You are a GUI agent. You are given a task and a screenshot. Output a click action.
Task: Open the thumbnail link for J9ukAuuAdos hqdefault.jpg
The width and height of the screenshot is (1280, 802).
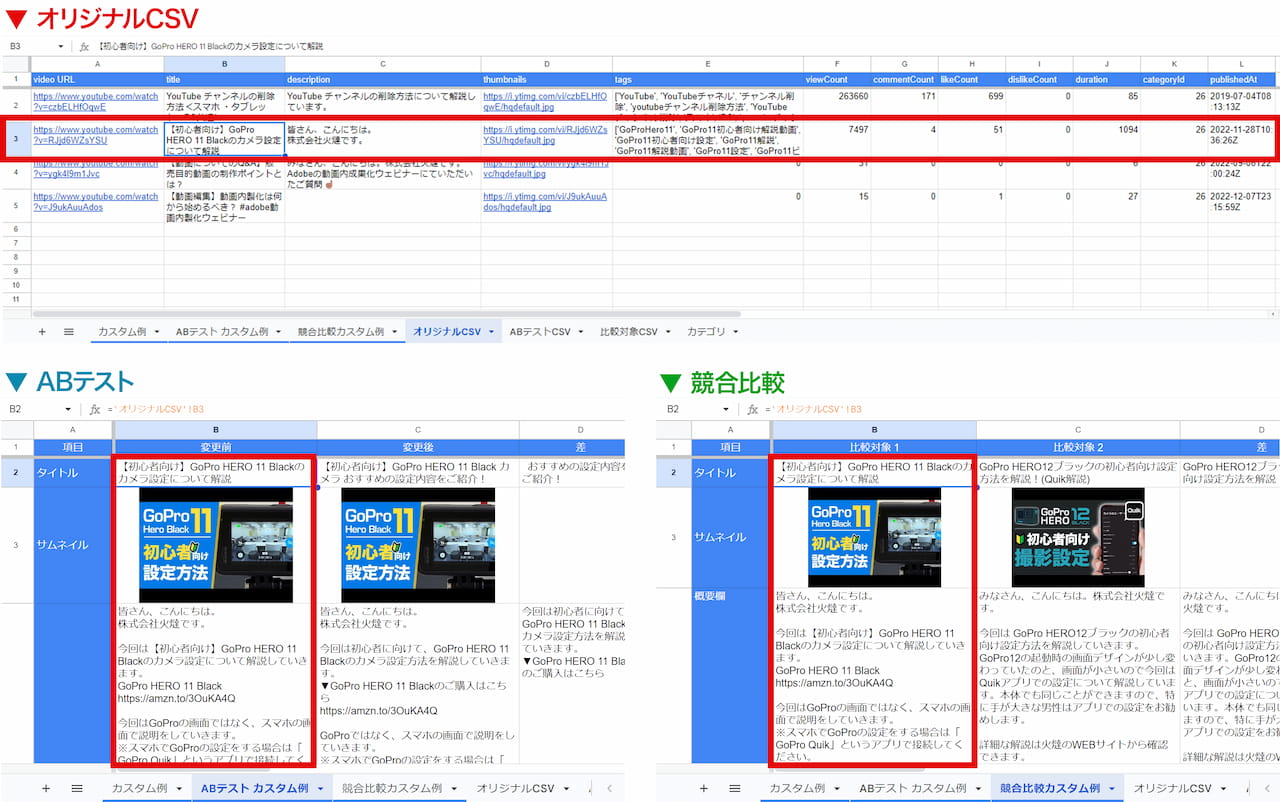(x=545, y=202)
